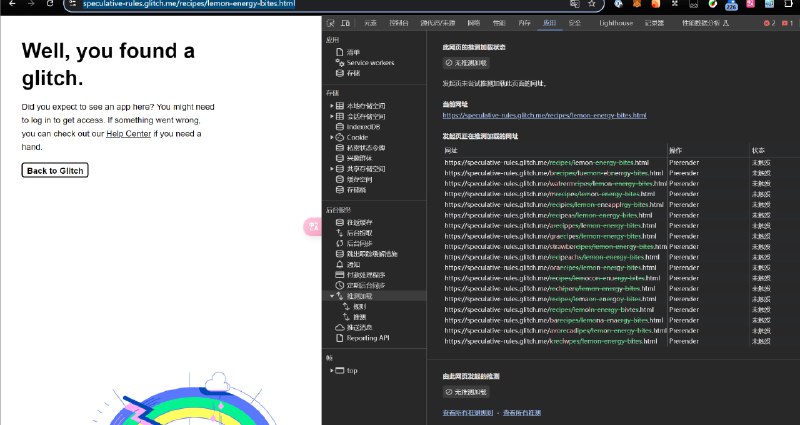Open the 查看所有推测 link
Screen dimensions: 800x425
coord(522,413)
